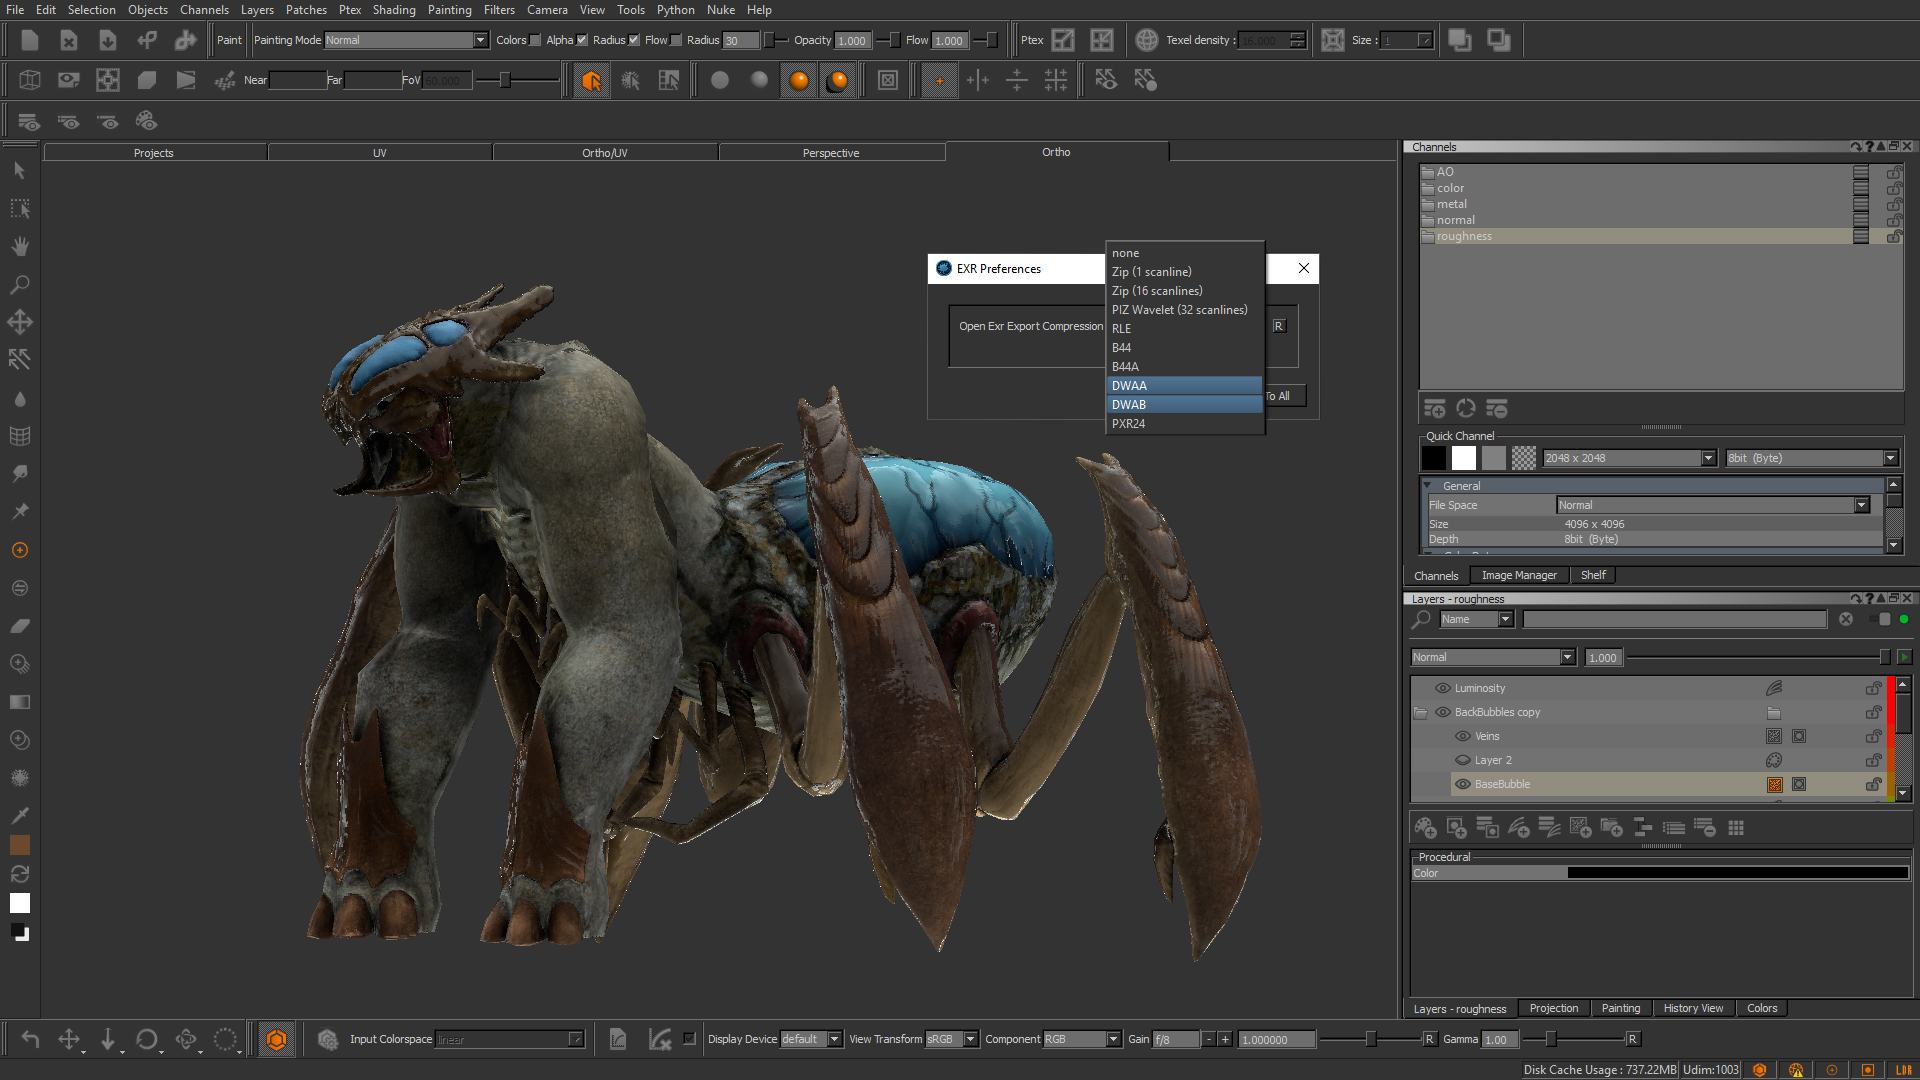Screen dimensions: 1920x1080
Task: Click the Procedural Color black swatch
Action: point(1738,873)
